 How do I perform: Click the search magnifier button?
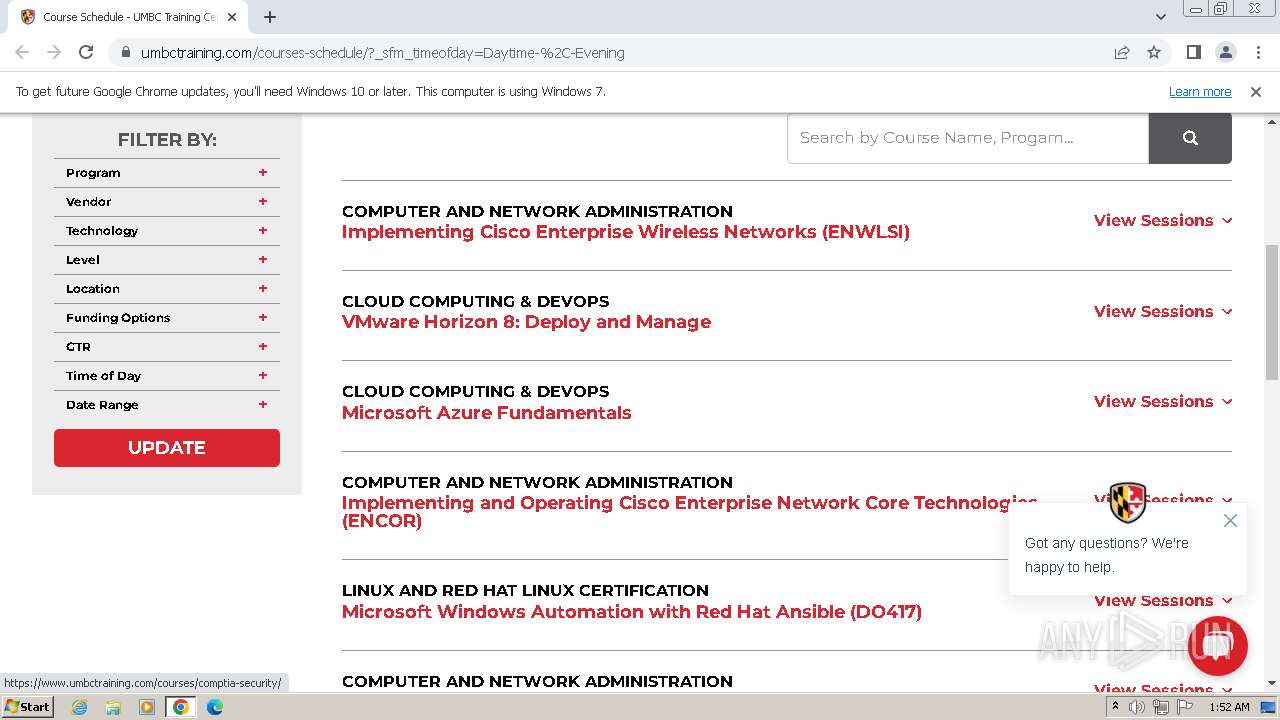click(1190, 138)
